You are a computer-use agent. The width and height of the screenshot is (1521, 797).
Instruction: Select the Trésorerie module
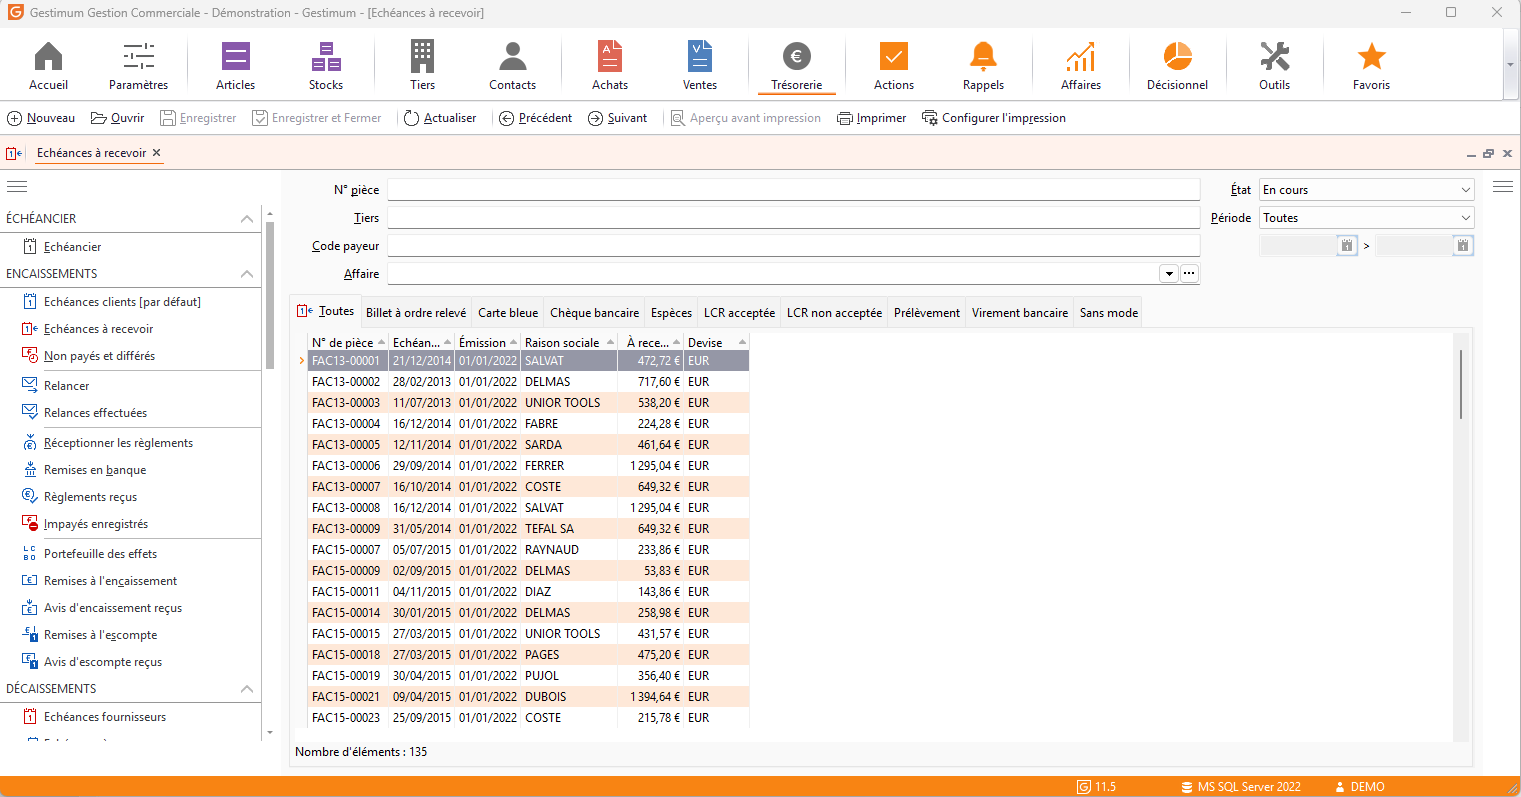pyautogui.click(x=796, y=66)
